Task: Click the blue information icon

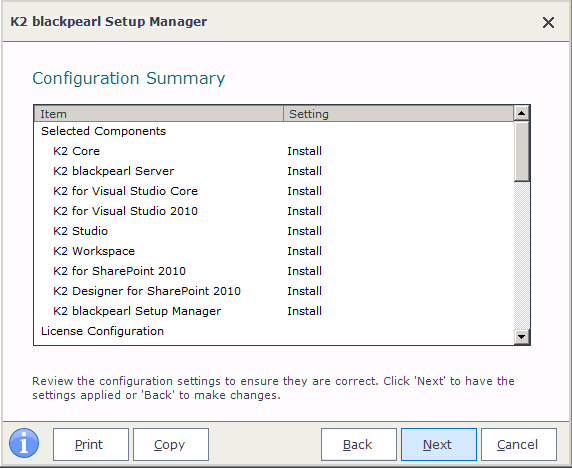Action: pyautogui.click(x=24, y=443)
